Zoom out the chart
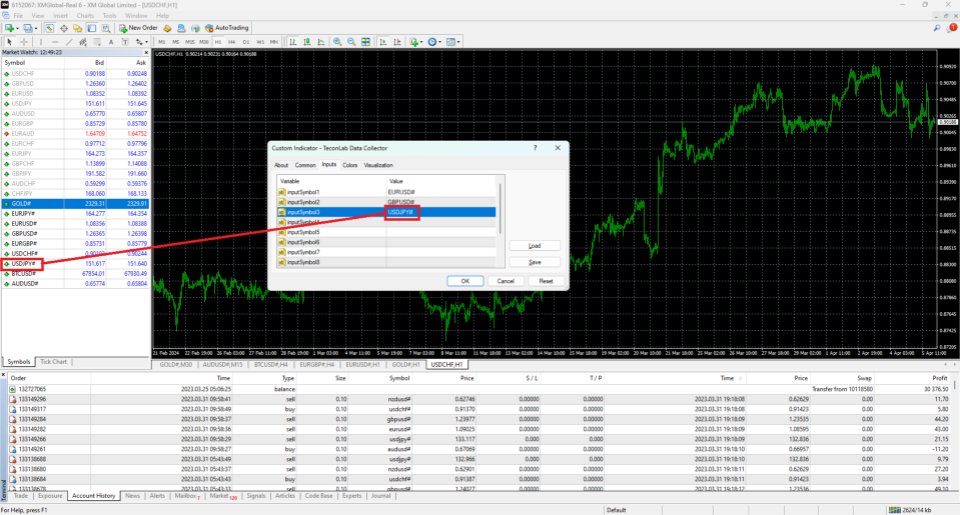Image resolution: width=960 pixels, height=515 pixels. coord(351,42)
